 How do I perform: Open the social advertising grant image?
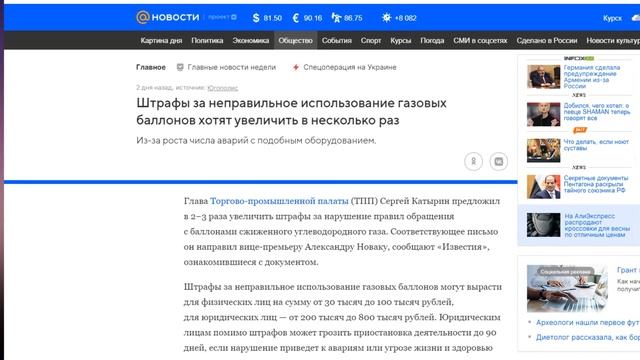click(567, 289)
